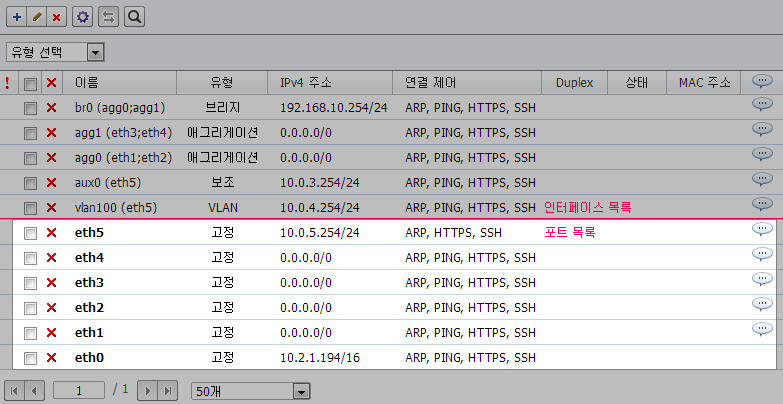The height and width of the screenshot is (404, 783).
Task: Click the pencil edit toolbar icon
Action: [x=37, y=17]
